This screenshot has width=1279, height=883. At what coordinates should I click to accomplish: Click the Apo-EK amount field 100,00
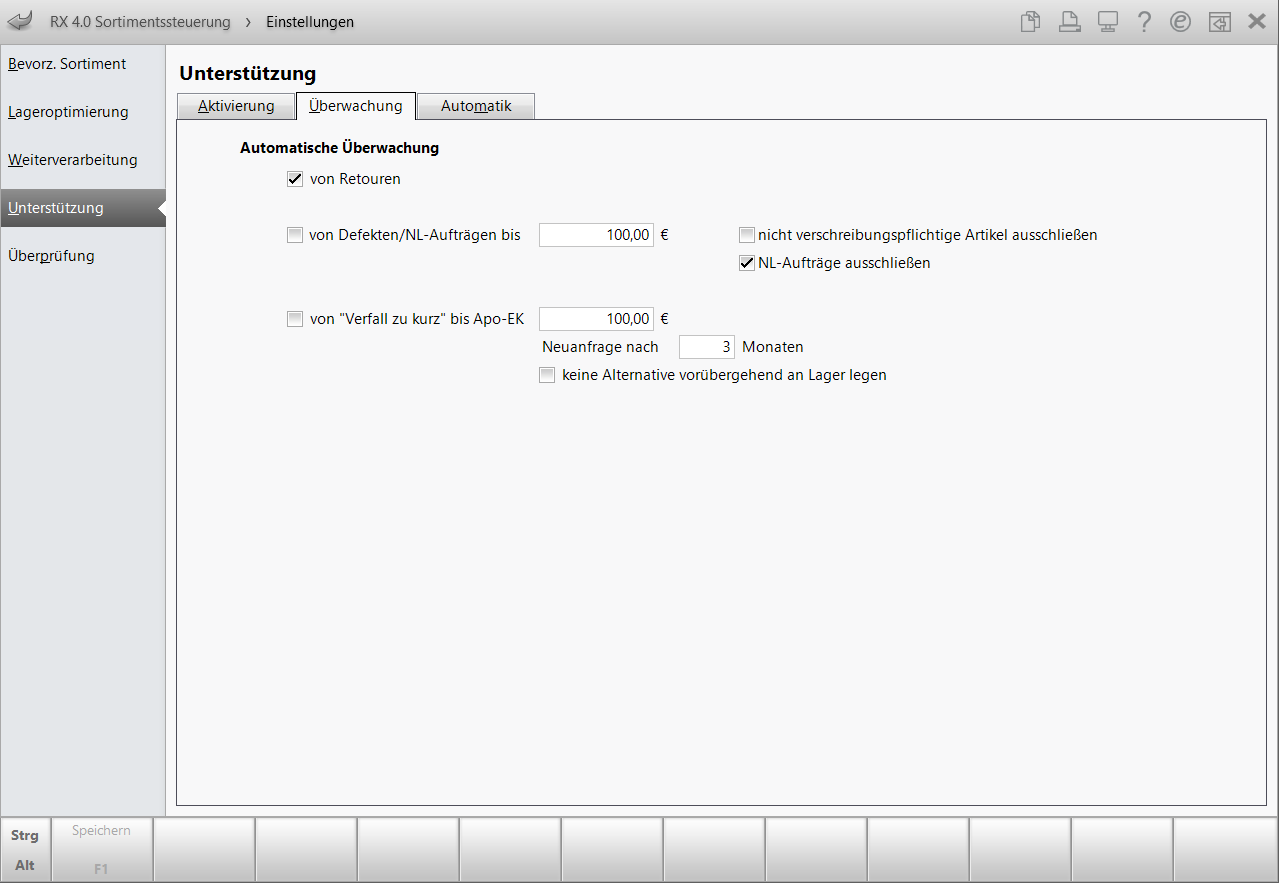[x=596, y=319]
